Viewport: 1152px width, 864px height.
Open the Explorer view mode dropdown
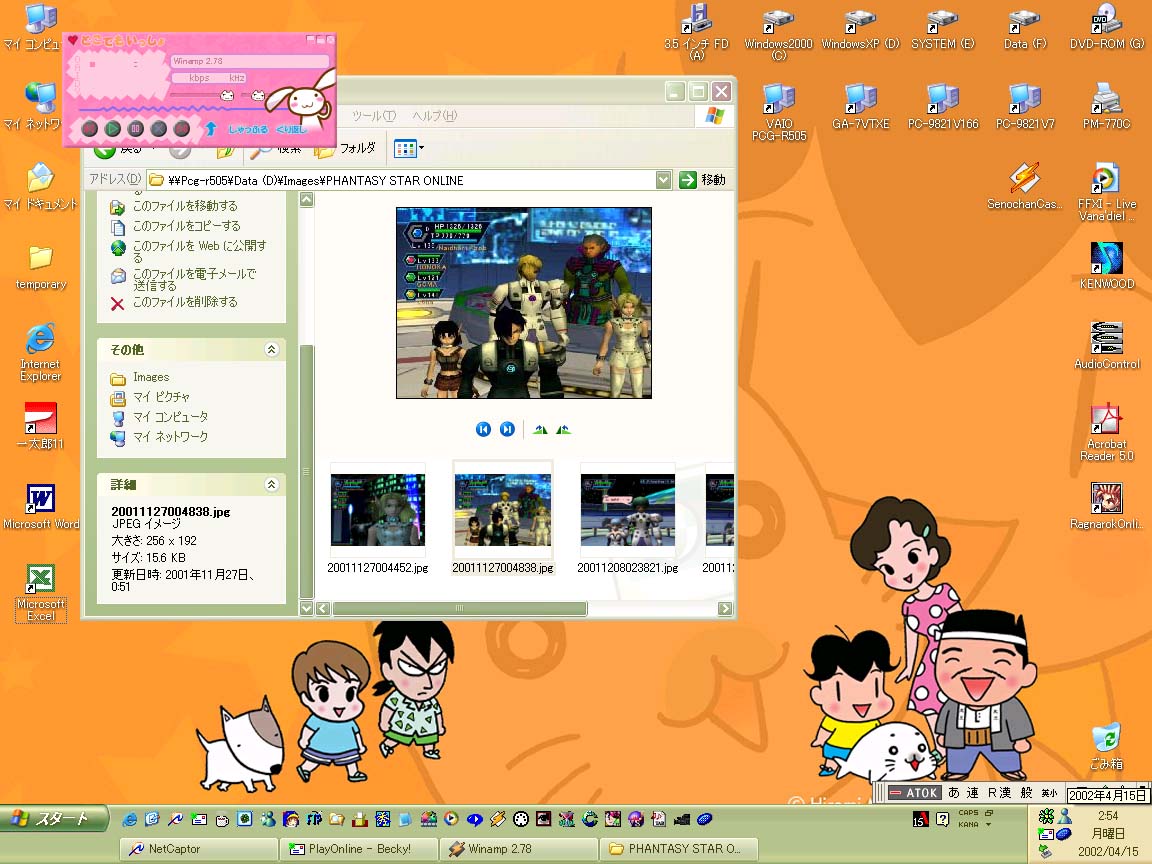[409, 148]
